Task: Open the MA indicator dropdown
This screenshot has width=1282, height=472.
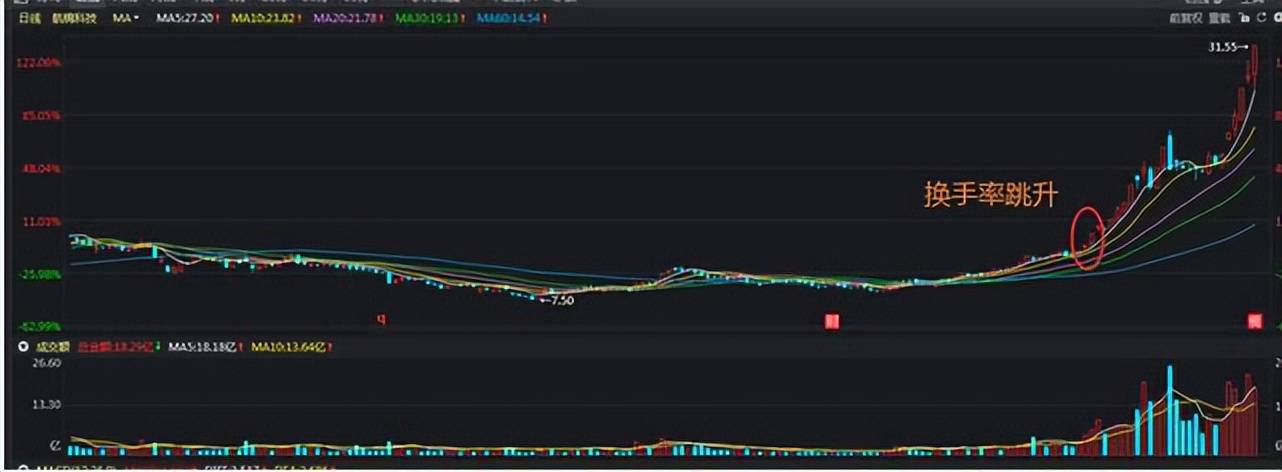Action: [125, 18]
